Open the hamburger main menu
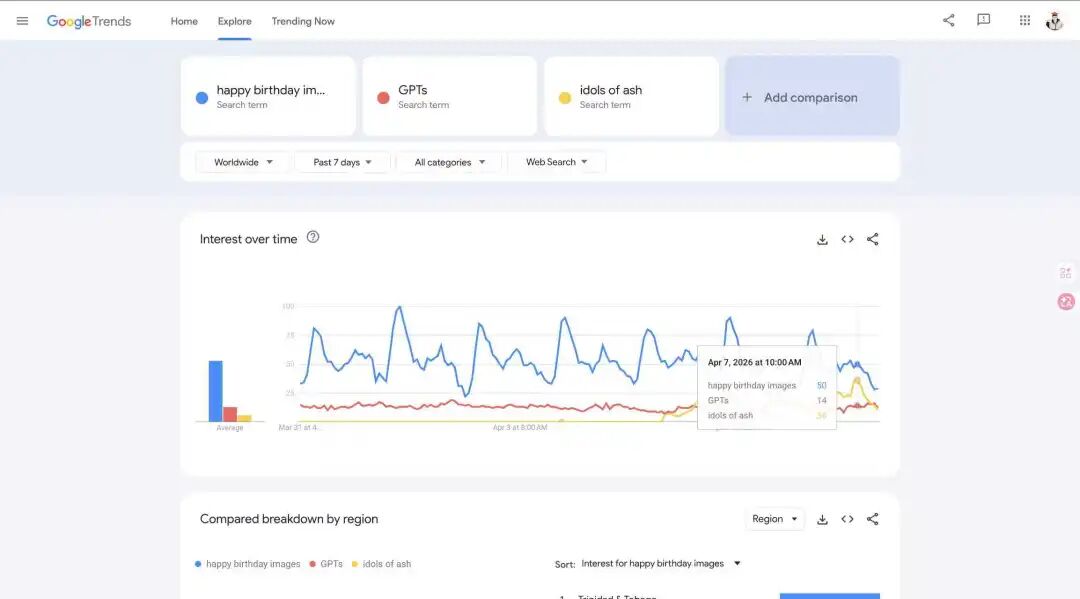The height and width of the screenshot is (599, 1080). (22, 21)
